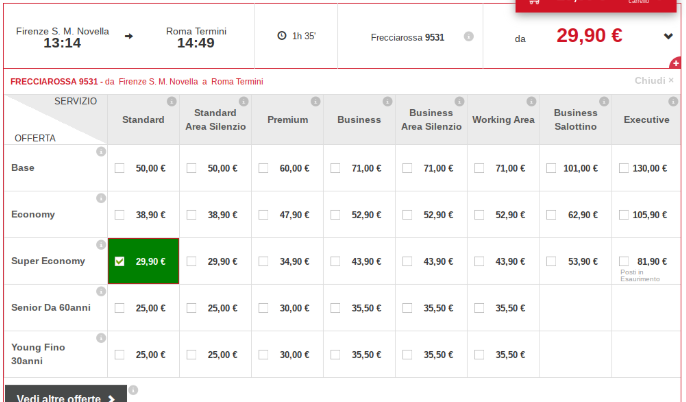Image resolution: width=686 pixels, height=402 pixels.
Task: Select Young Premium 30,00 € checkbox
Action: [263, 355]
